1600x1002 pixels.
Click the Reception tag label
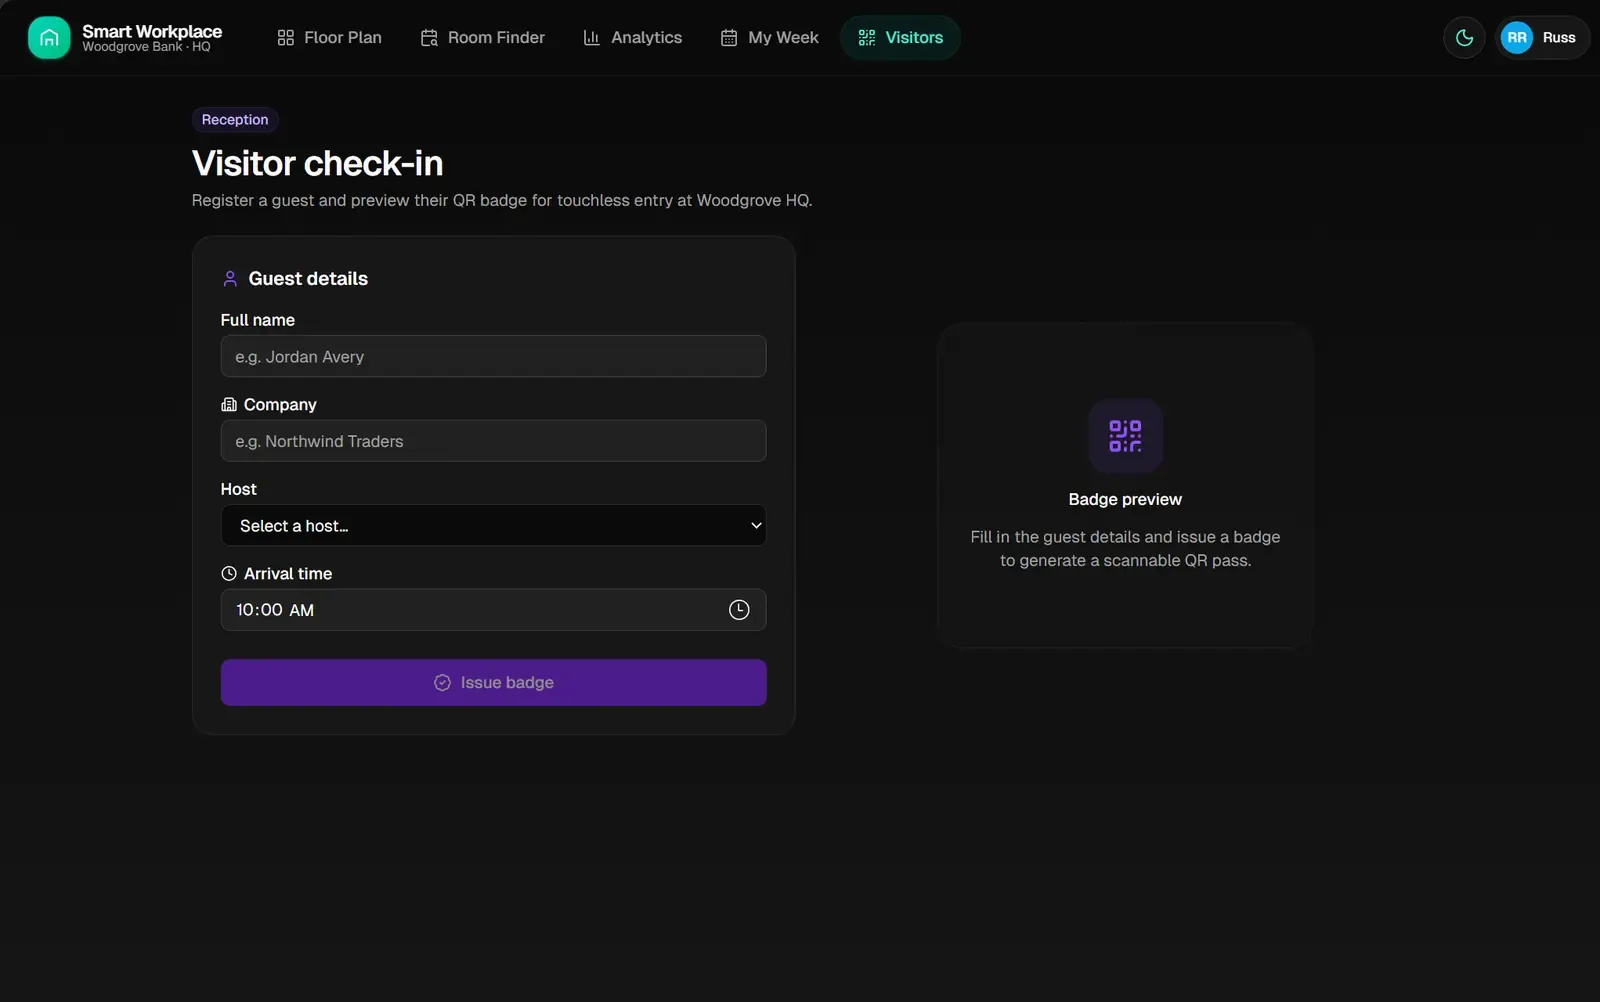tap(235, 120)
